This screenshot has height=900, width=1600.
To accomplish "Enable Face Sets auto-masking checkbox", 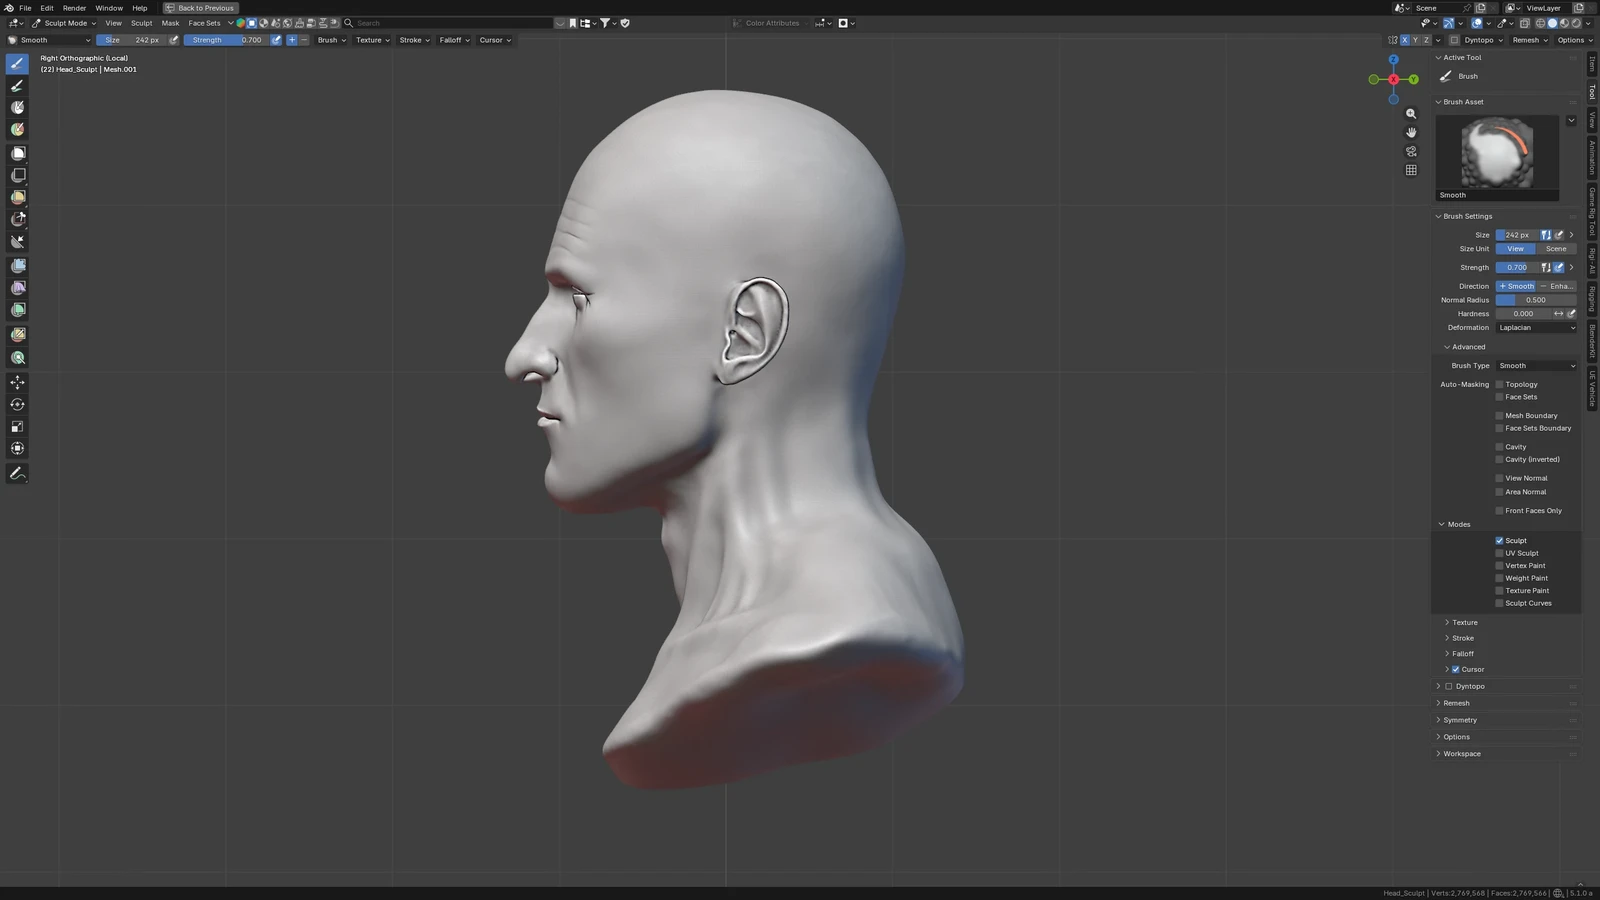I will click(x=1499, y=397).
